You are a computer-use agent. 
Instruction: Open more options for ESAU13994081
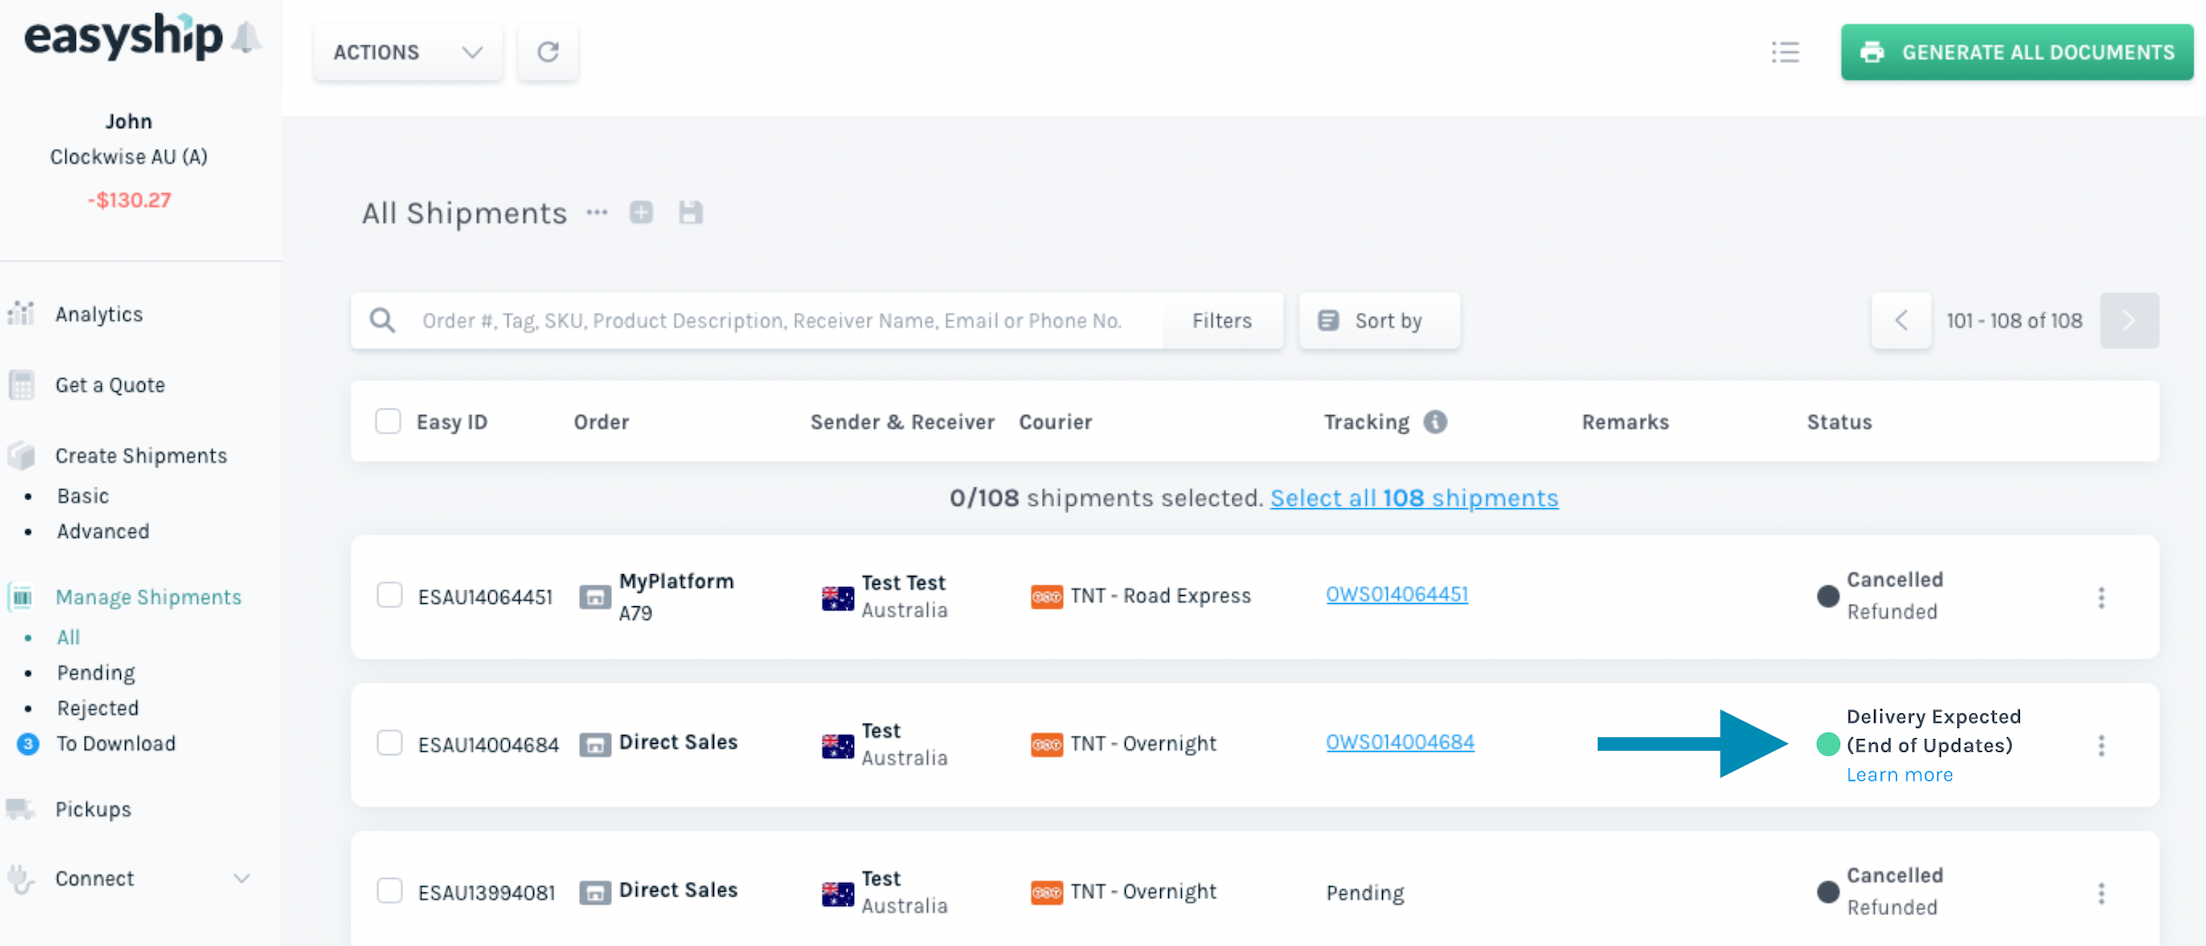(x=2101, y=893)
